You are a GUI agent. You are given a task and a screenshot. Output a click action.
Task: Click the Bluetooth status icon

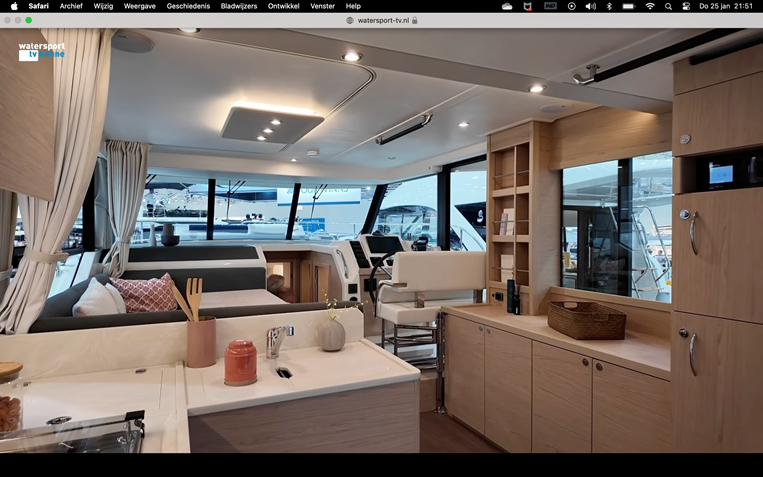(609, 6)
